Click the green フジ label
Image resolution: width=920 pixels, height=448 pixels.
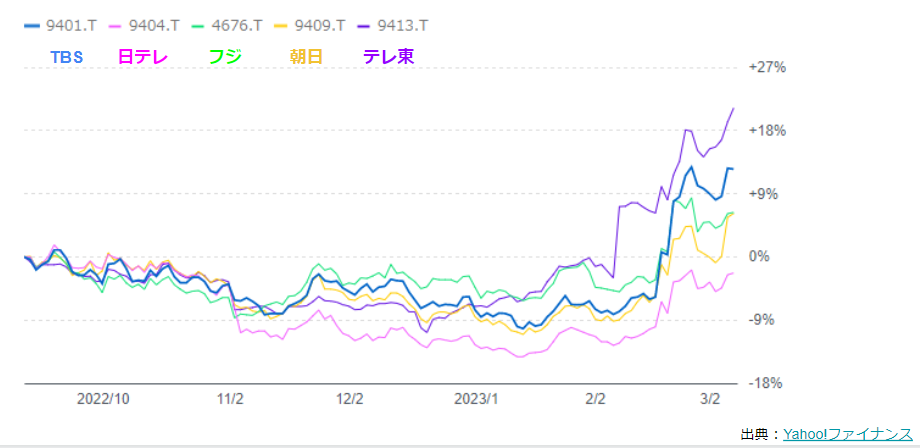[225, 57]
